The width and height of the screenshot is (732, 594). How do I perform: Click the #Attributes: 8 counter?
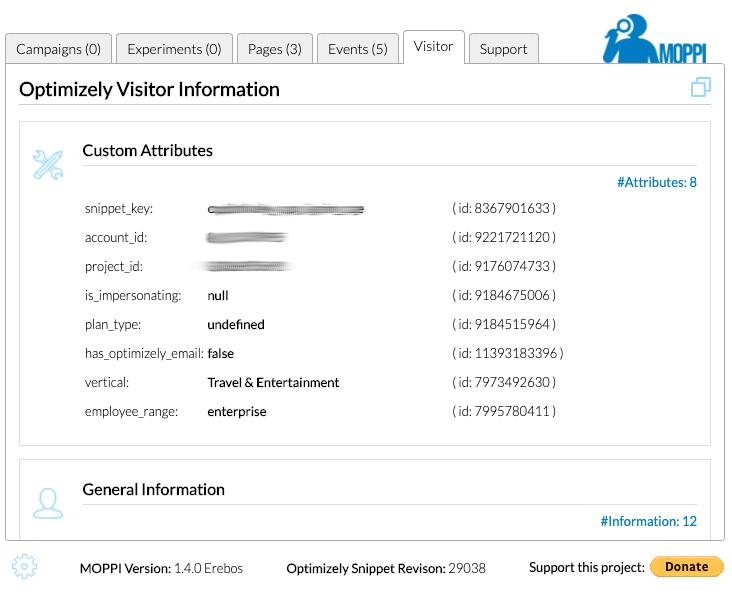[656, 182]
